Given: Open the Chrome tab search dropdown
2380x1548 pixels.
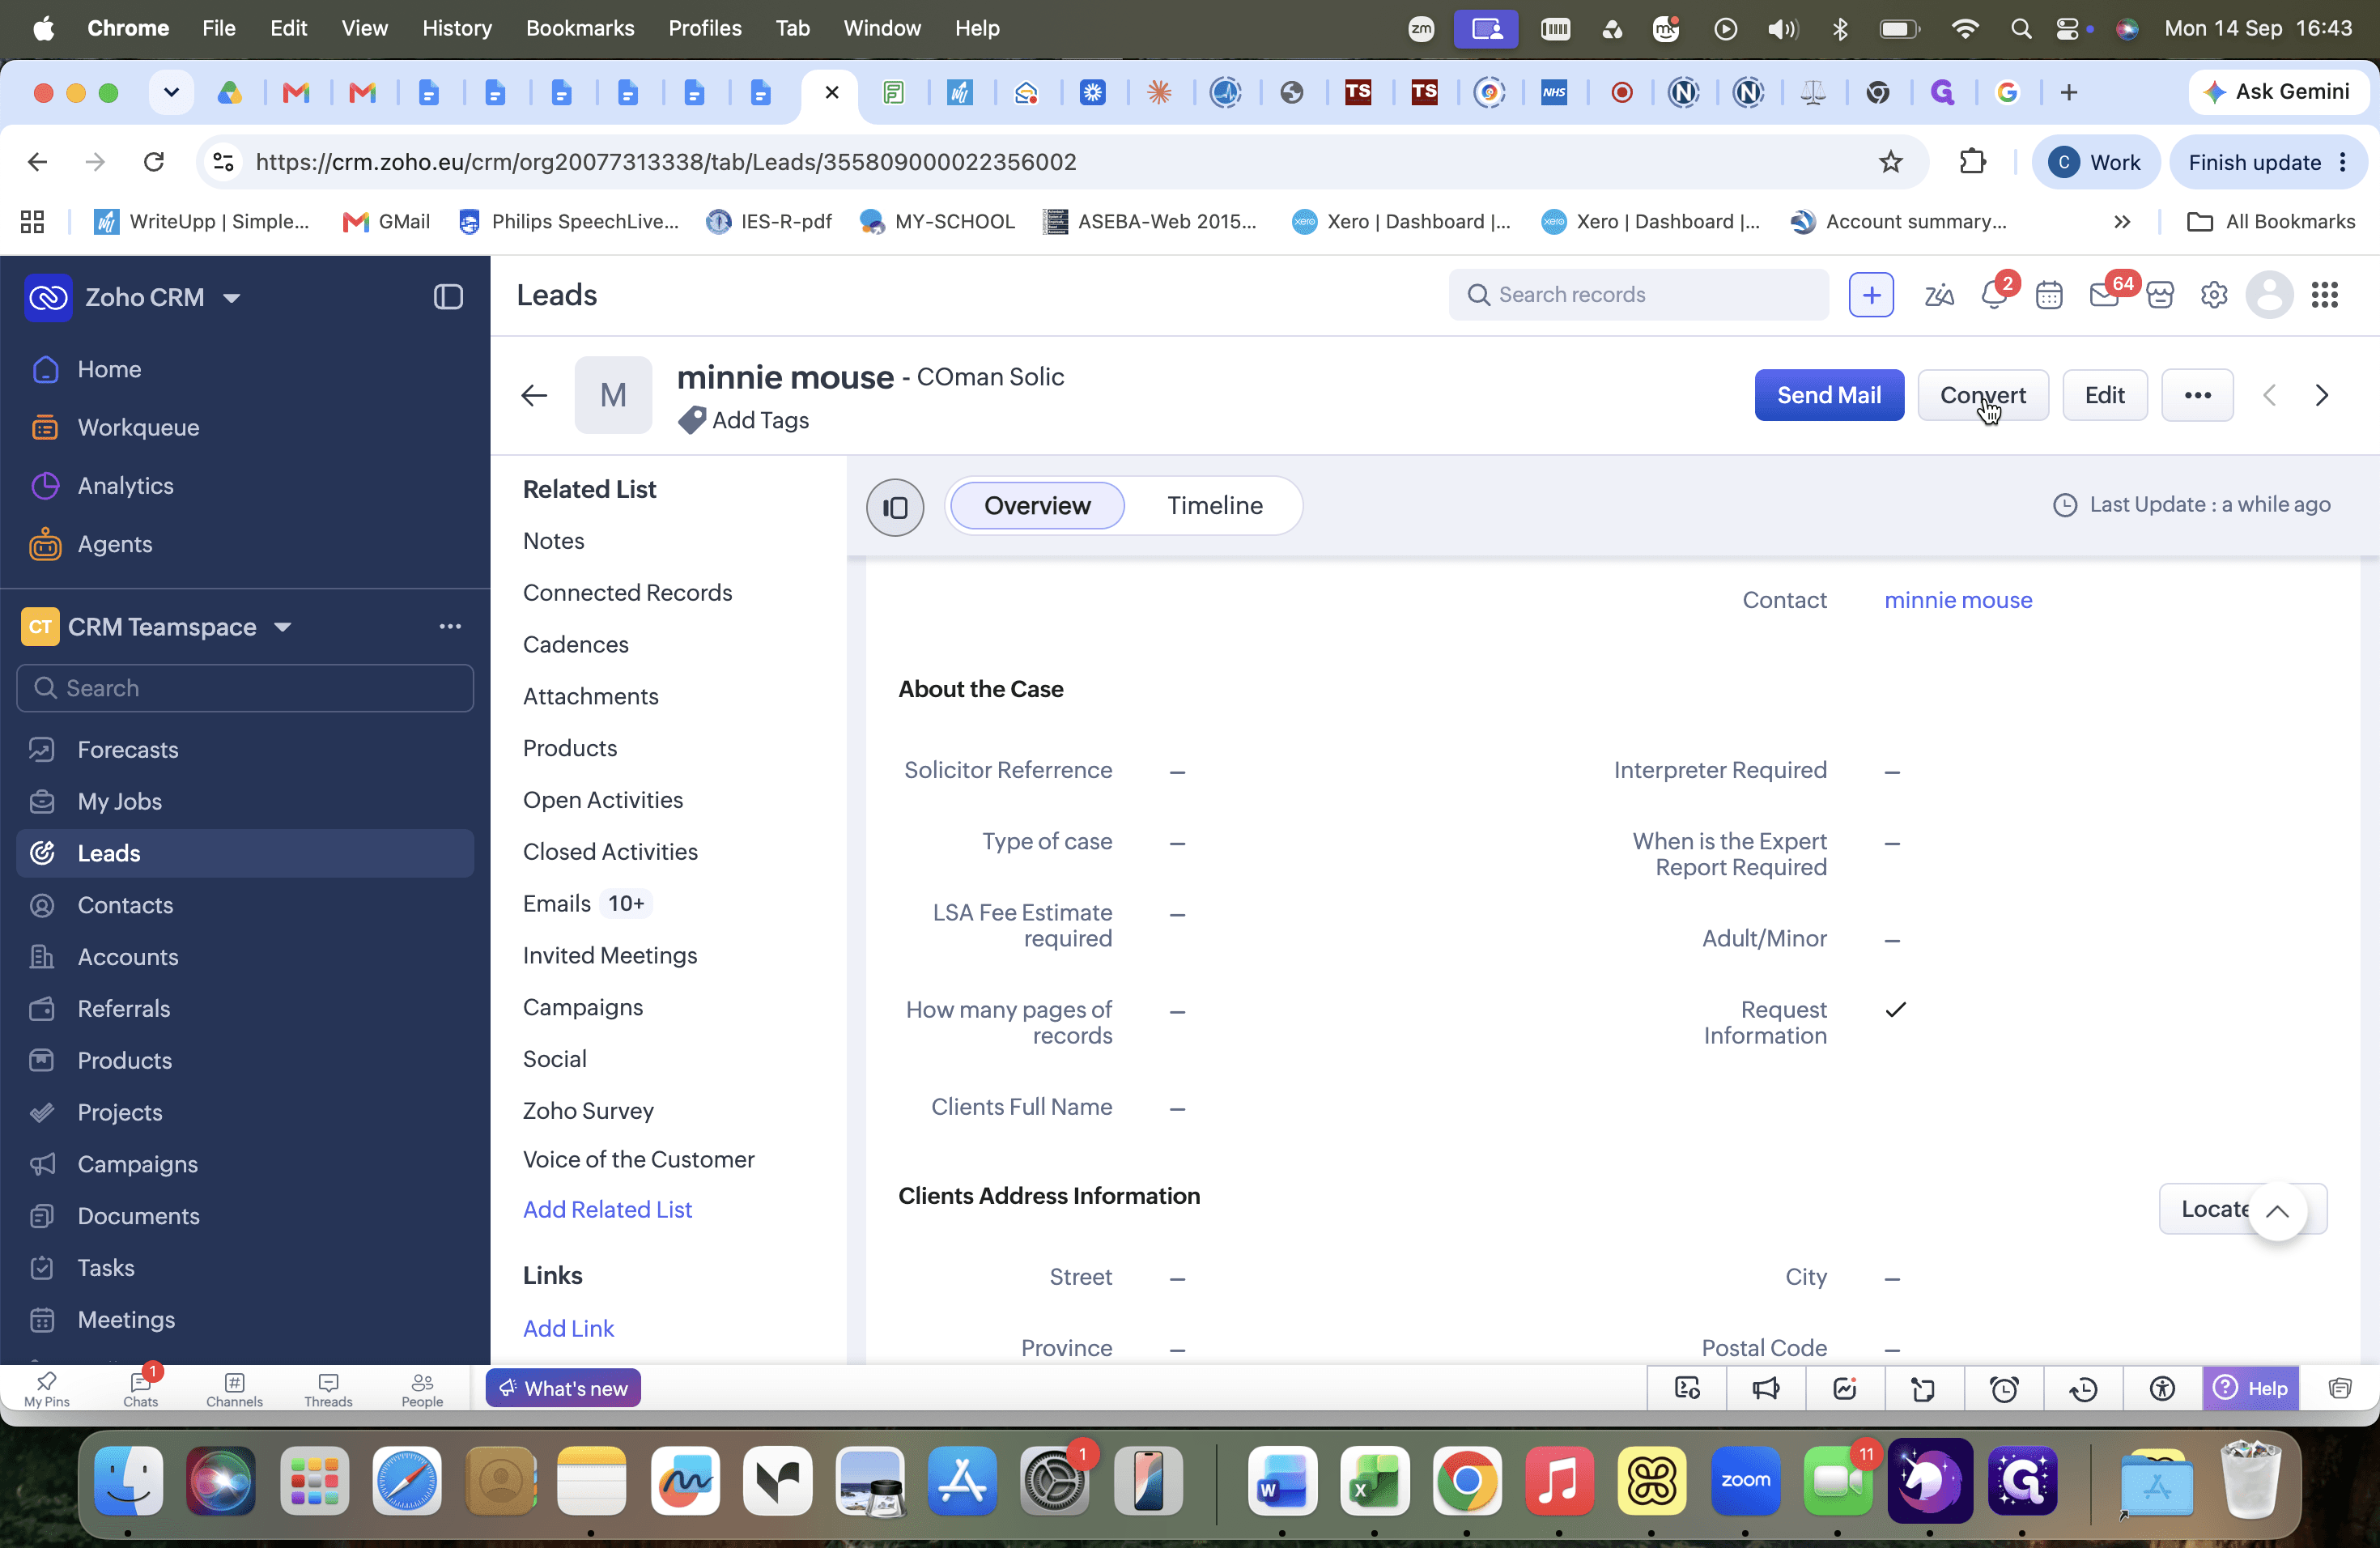Looking at the screenshot, I should click(171, 93).
